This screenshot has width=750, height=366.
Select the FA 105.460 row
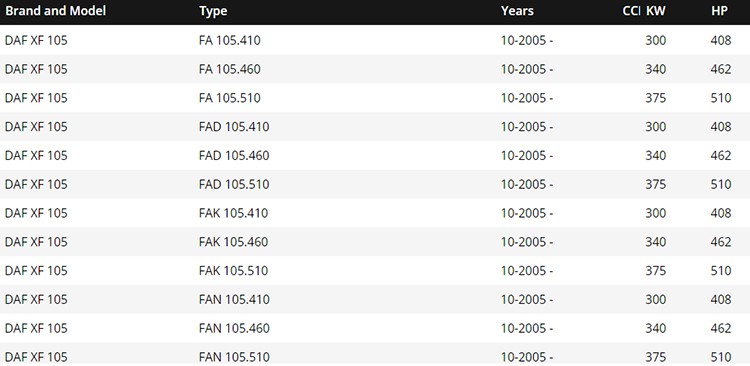click(x=375, y=69)
